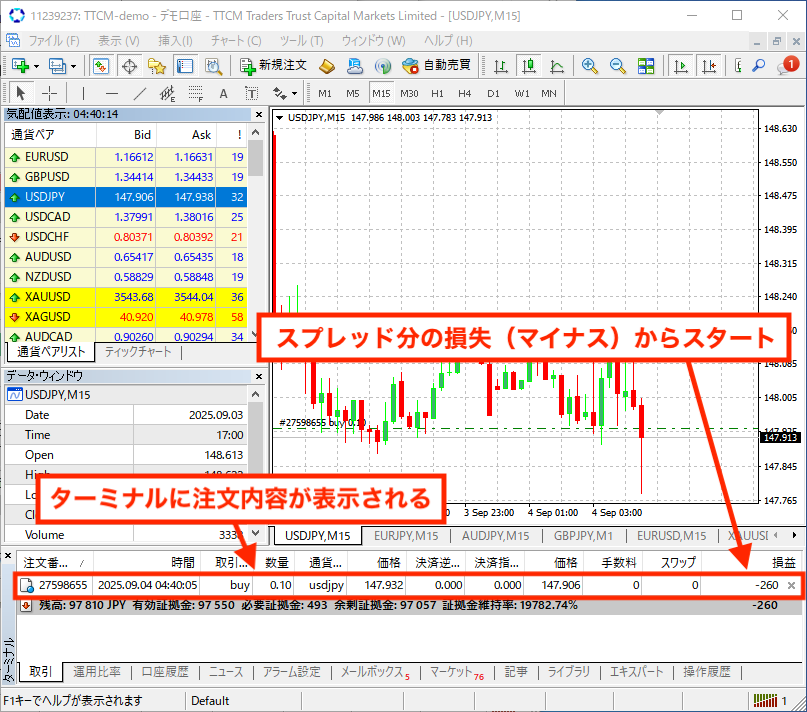Select XAUUSD row in market watch
807x712 pixels.
click(x=48, y=296)
